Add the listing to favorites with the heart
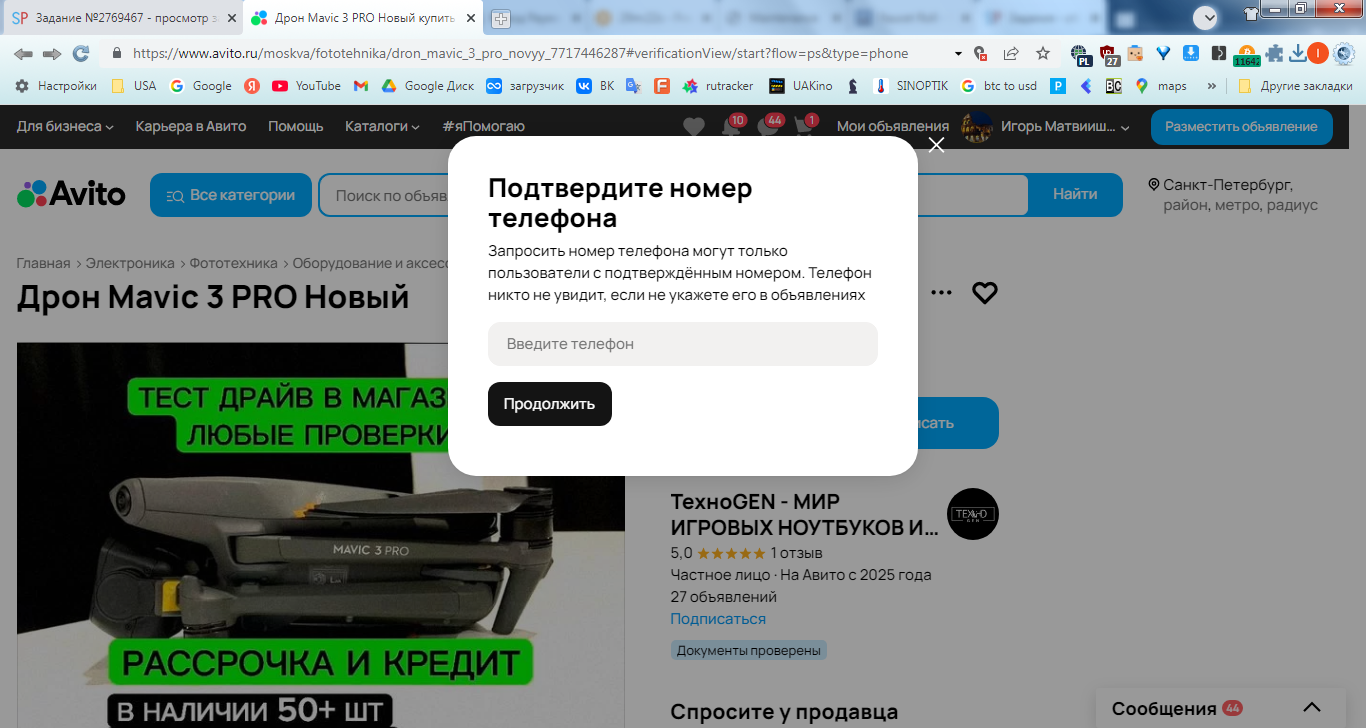The image size is (1366, 728). click(x=985, y=293)
